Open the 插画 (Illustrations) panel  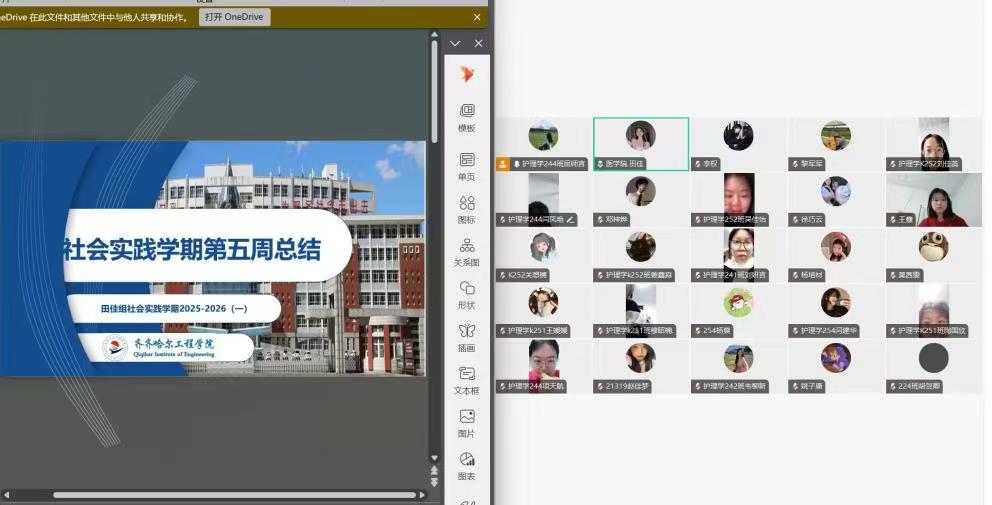467,337
